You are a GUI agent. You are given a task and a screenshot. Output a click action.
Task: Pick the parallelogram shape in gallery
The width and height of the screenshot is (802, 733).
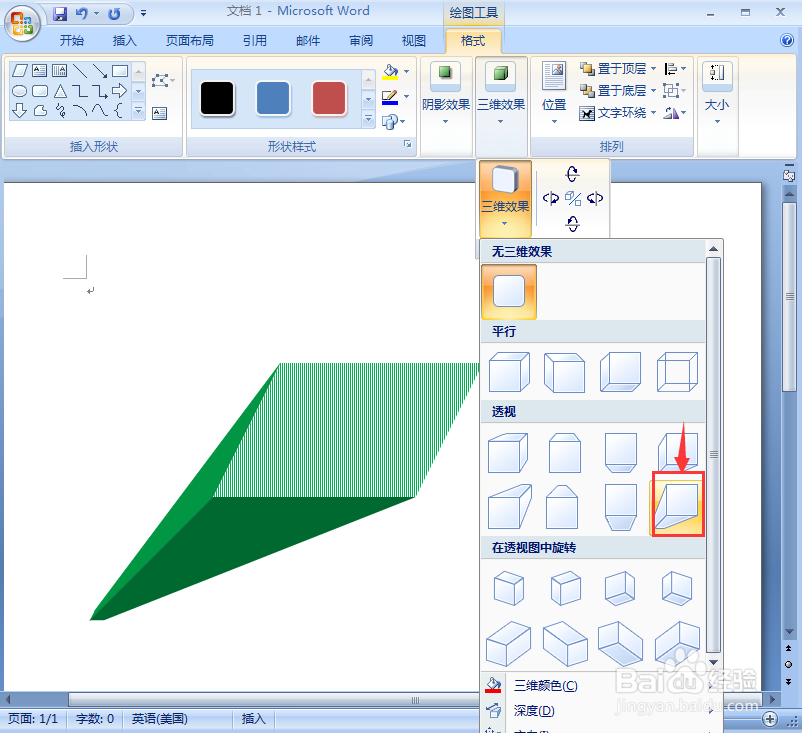coord(19,71)
